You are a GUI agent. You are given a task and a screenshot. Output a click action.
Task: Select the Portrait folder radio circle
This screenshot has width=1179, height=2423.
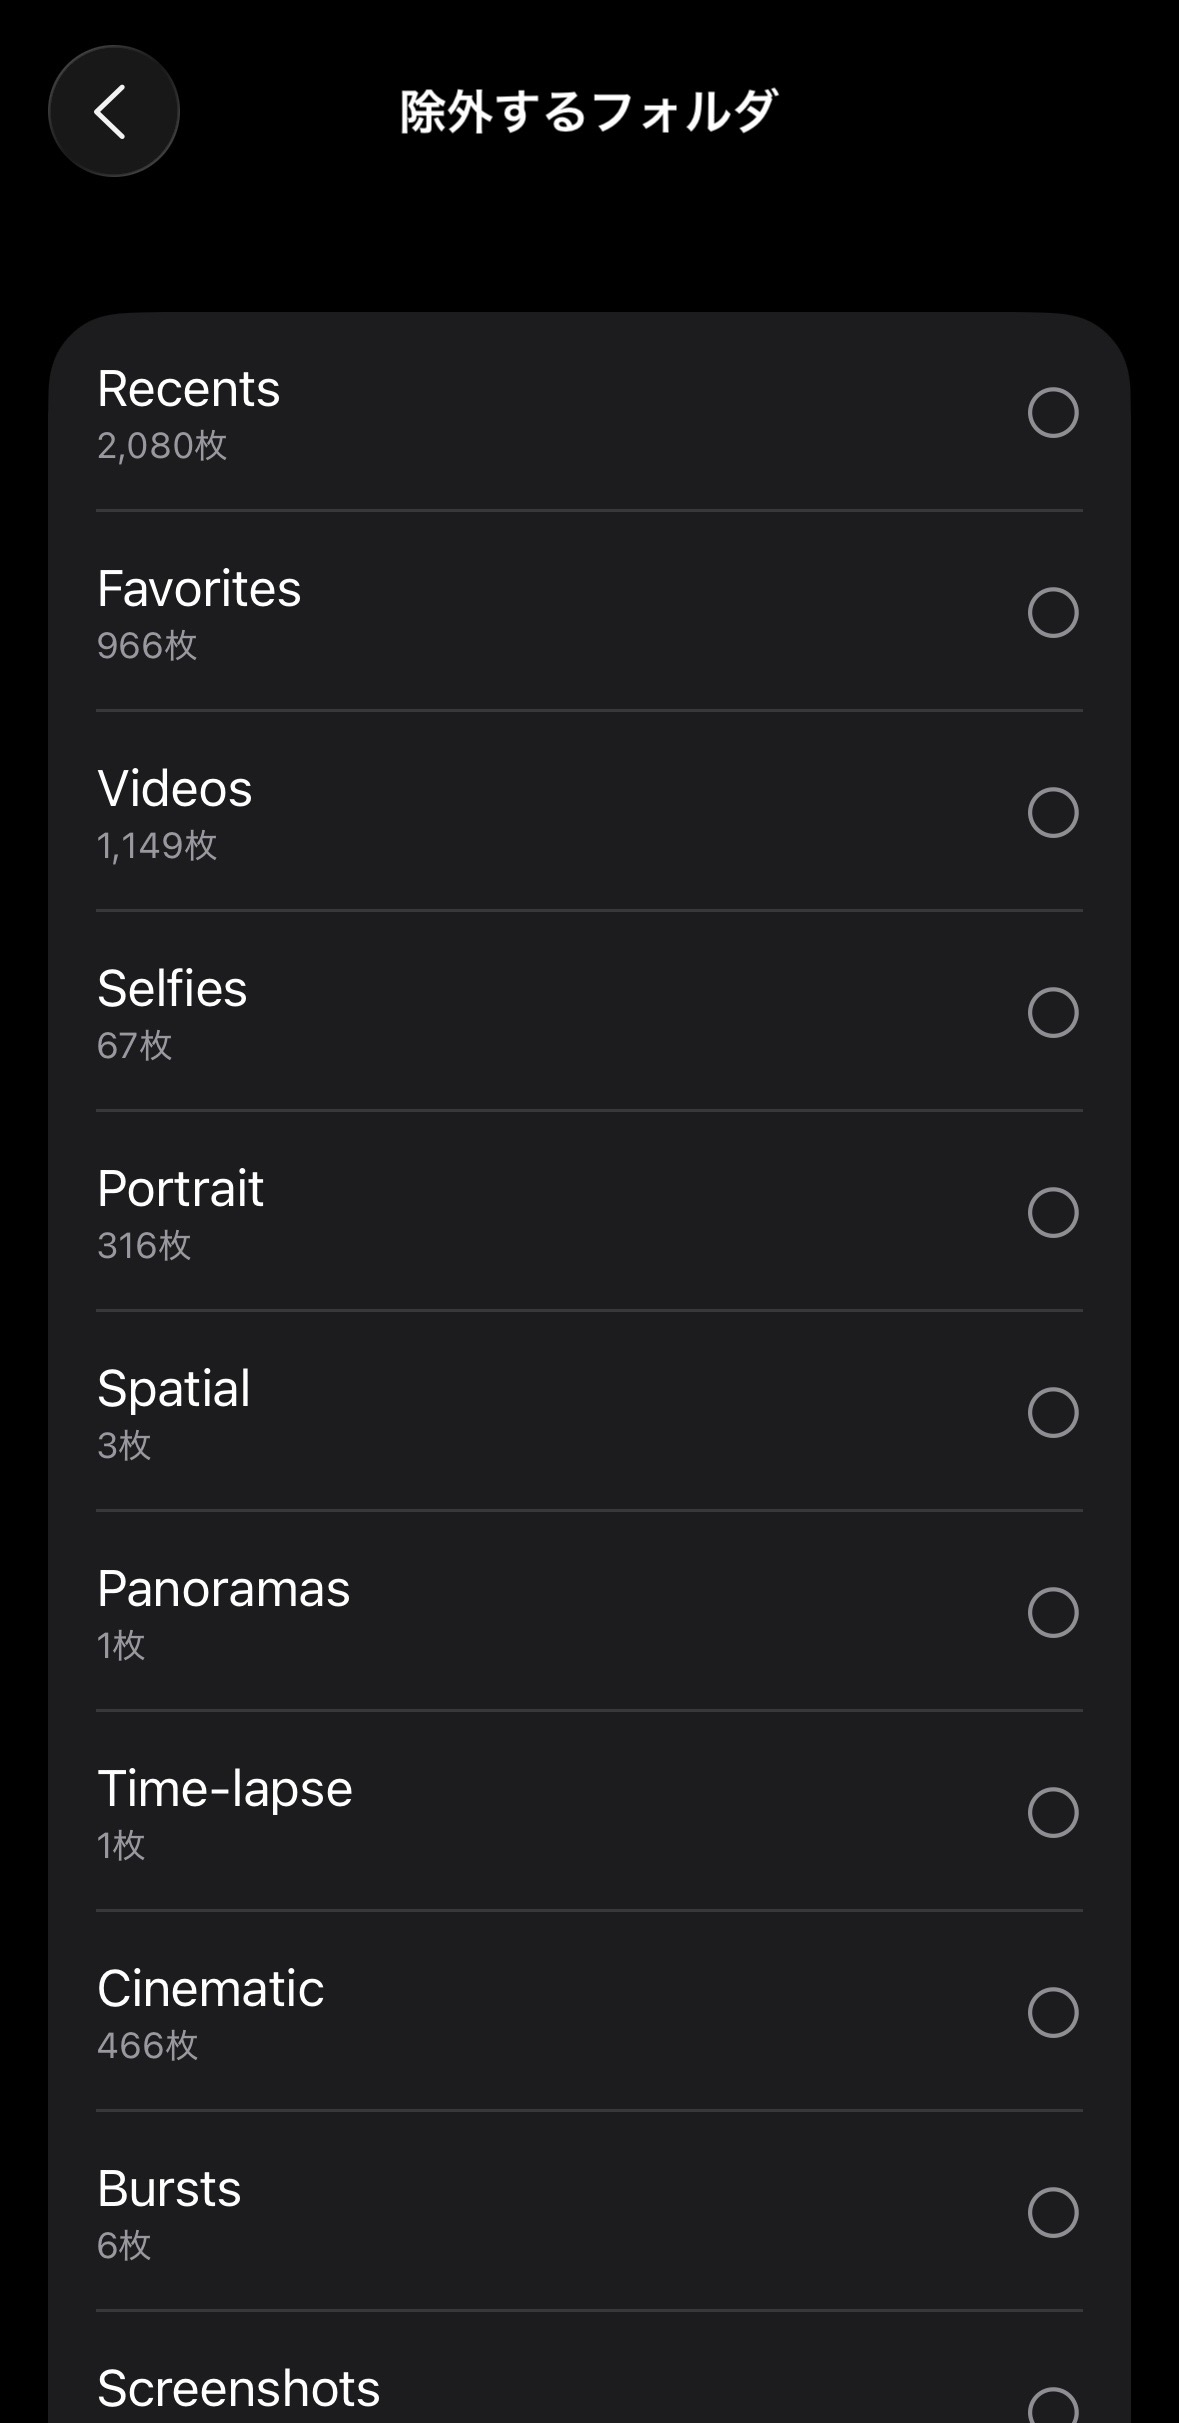tap(1053, 1212)
